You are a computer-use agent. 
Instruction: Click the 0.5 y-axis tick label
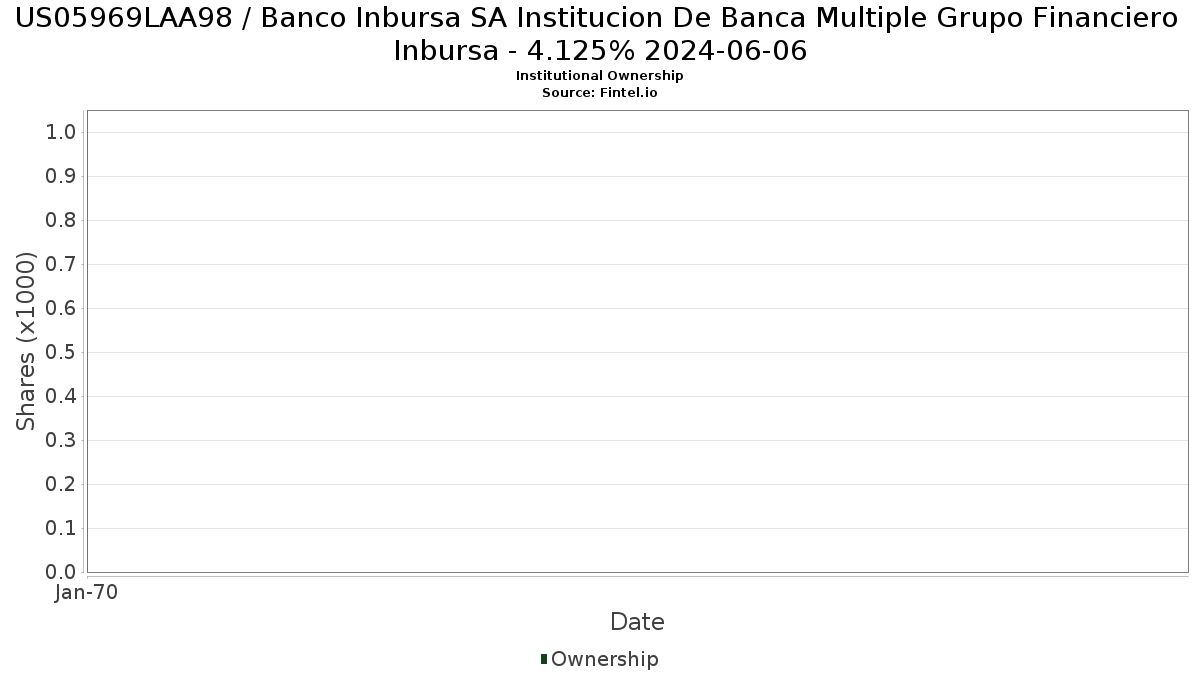coord(62,353)
